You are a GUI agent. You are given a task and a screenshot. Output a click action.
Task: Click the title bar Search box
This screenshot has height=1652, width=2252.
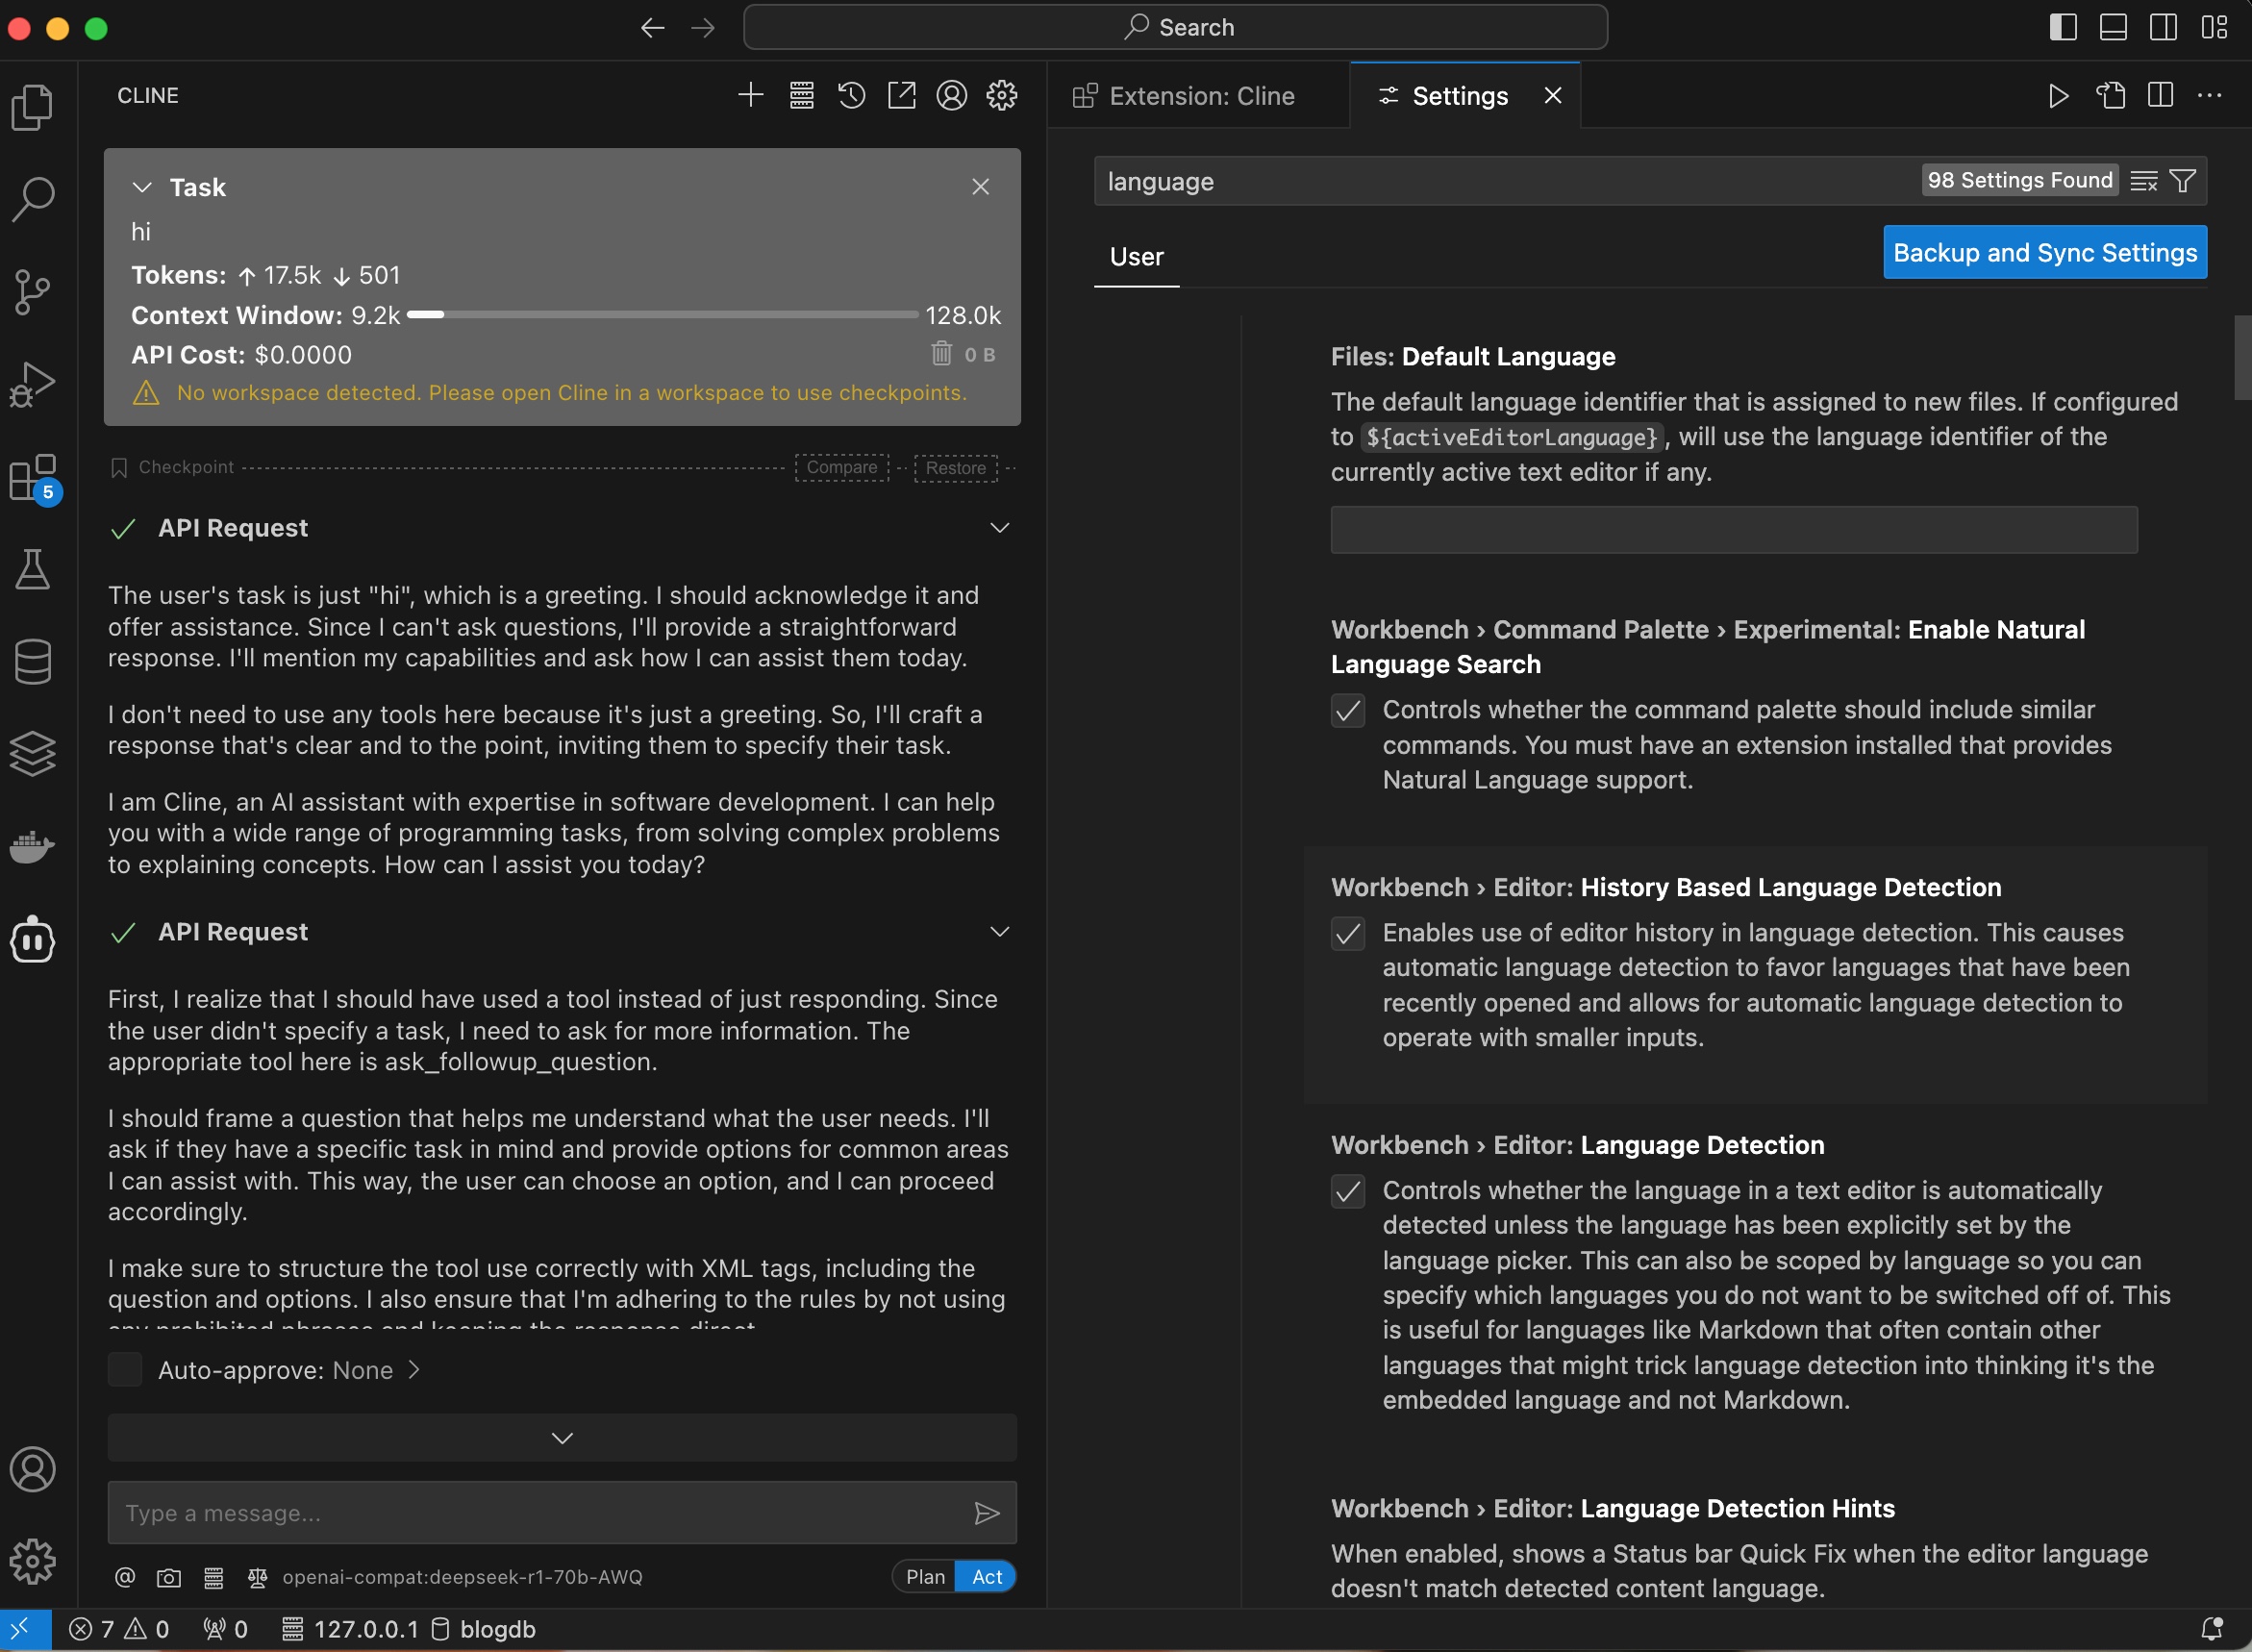1175,27
